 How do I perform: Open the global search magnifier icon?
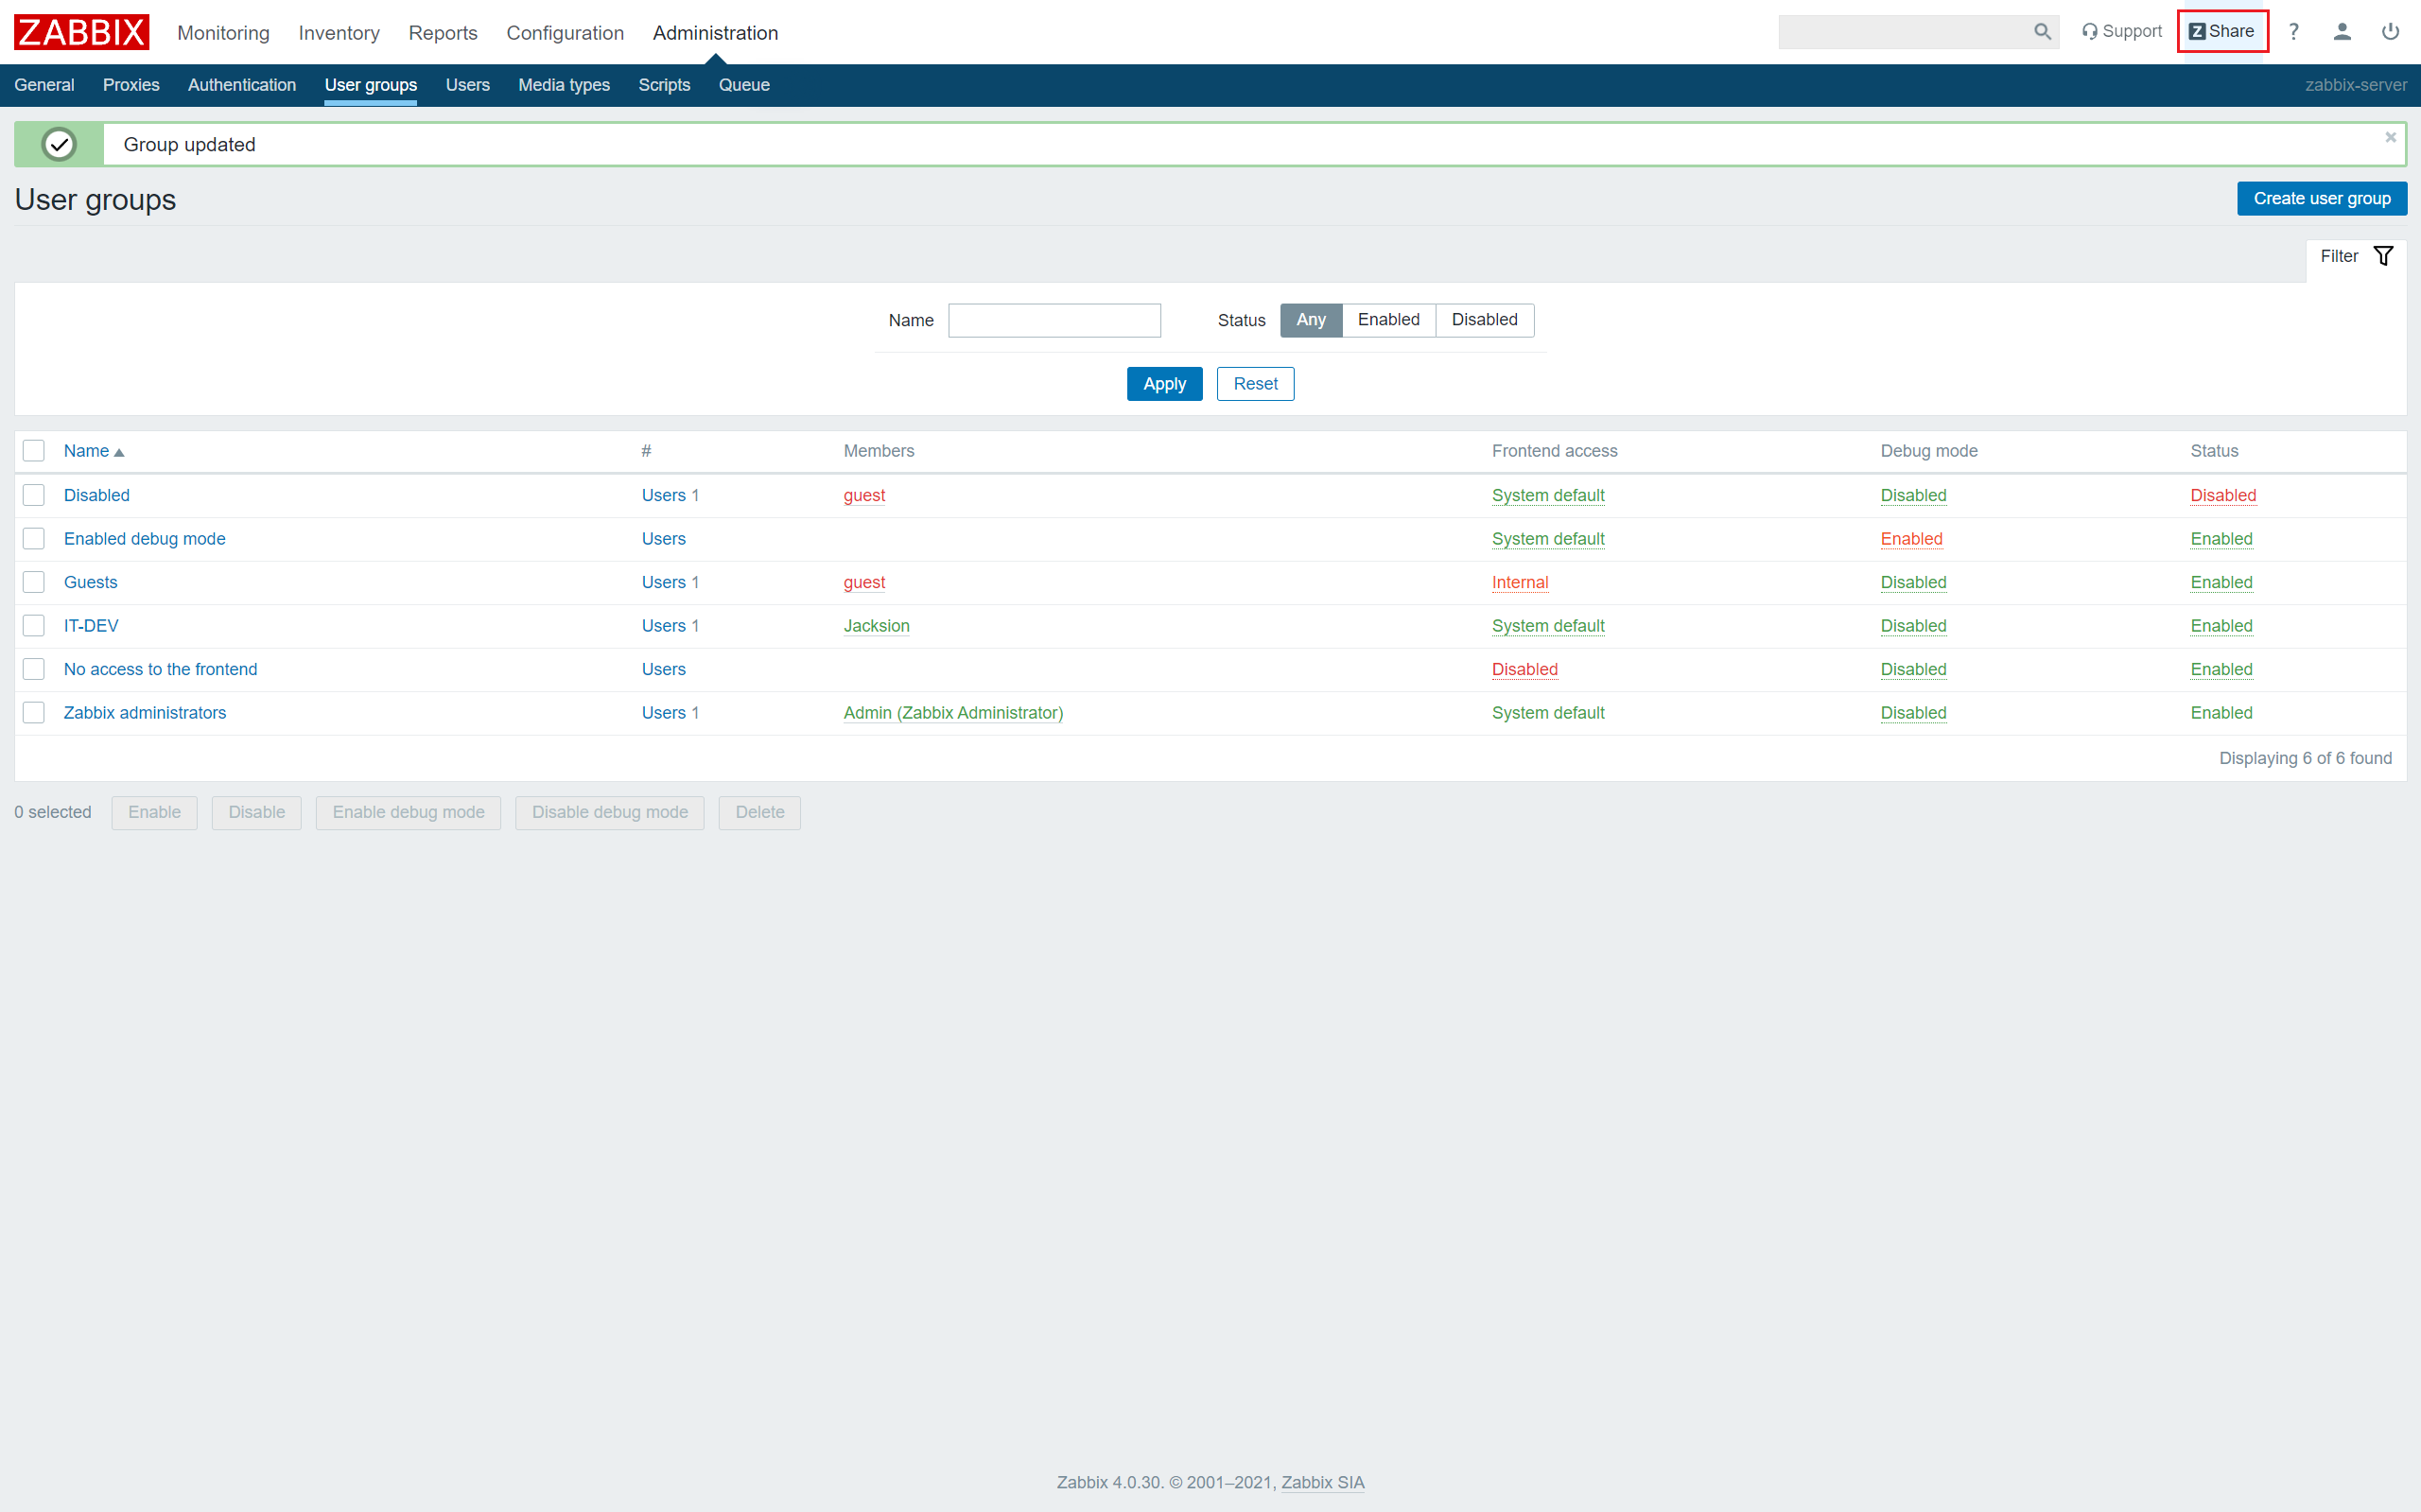click(2042, 31)
